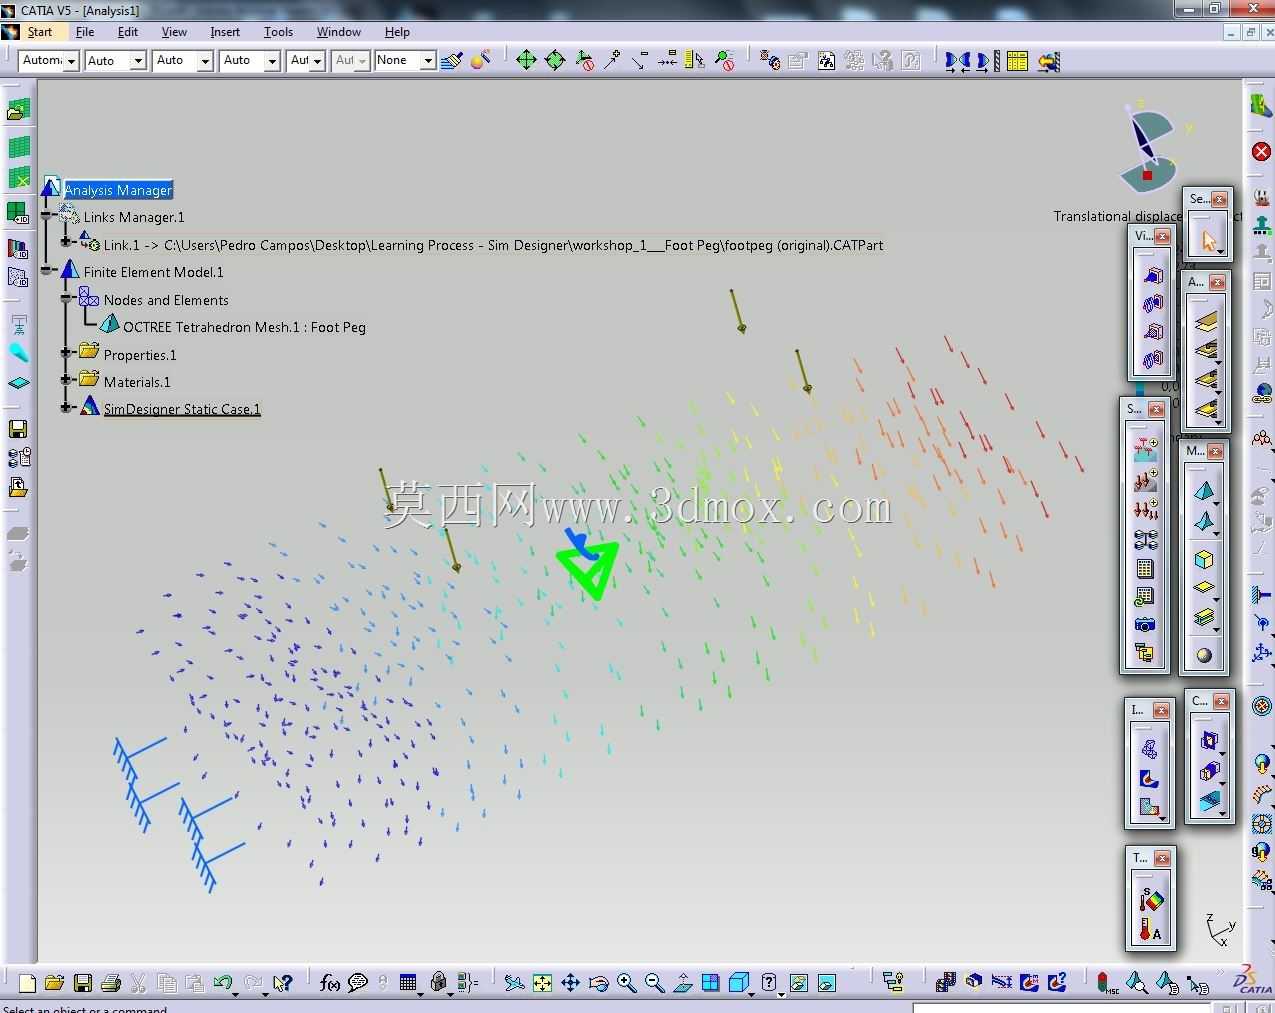
Task: Expand the Materials.1 folder node
Action: 67,380
